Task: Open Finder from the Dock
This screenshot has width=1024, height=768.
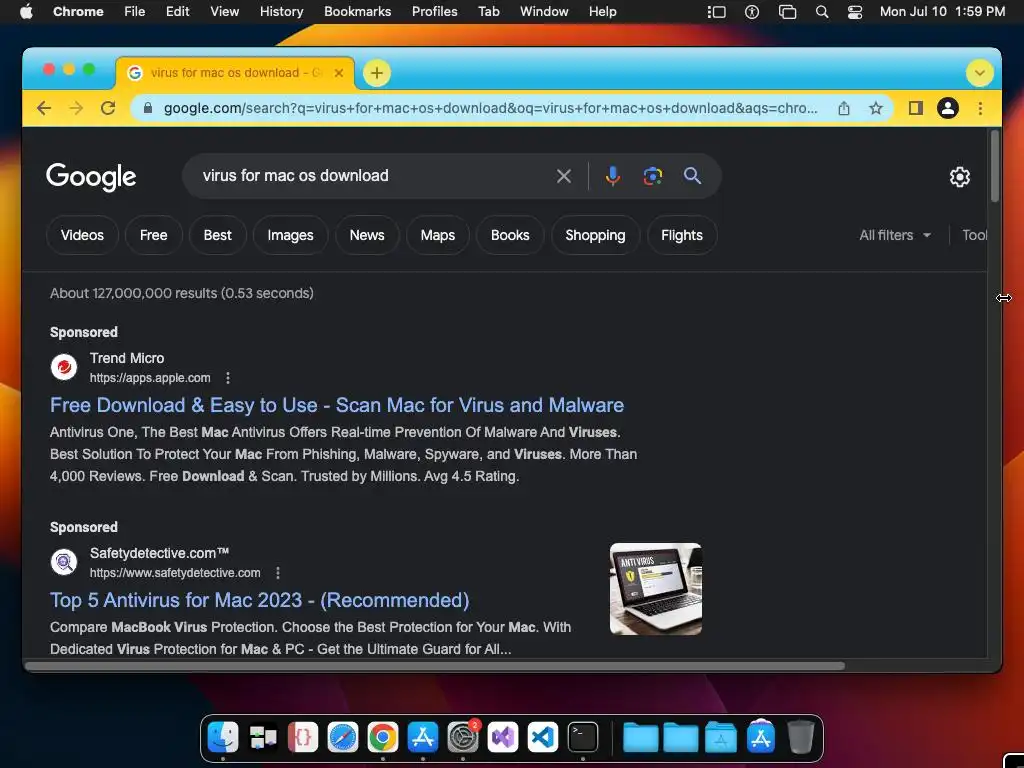Action: [x=223, y=737]
